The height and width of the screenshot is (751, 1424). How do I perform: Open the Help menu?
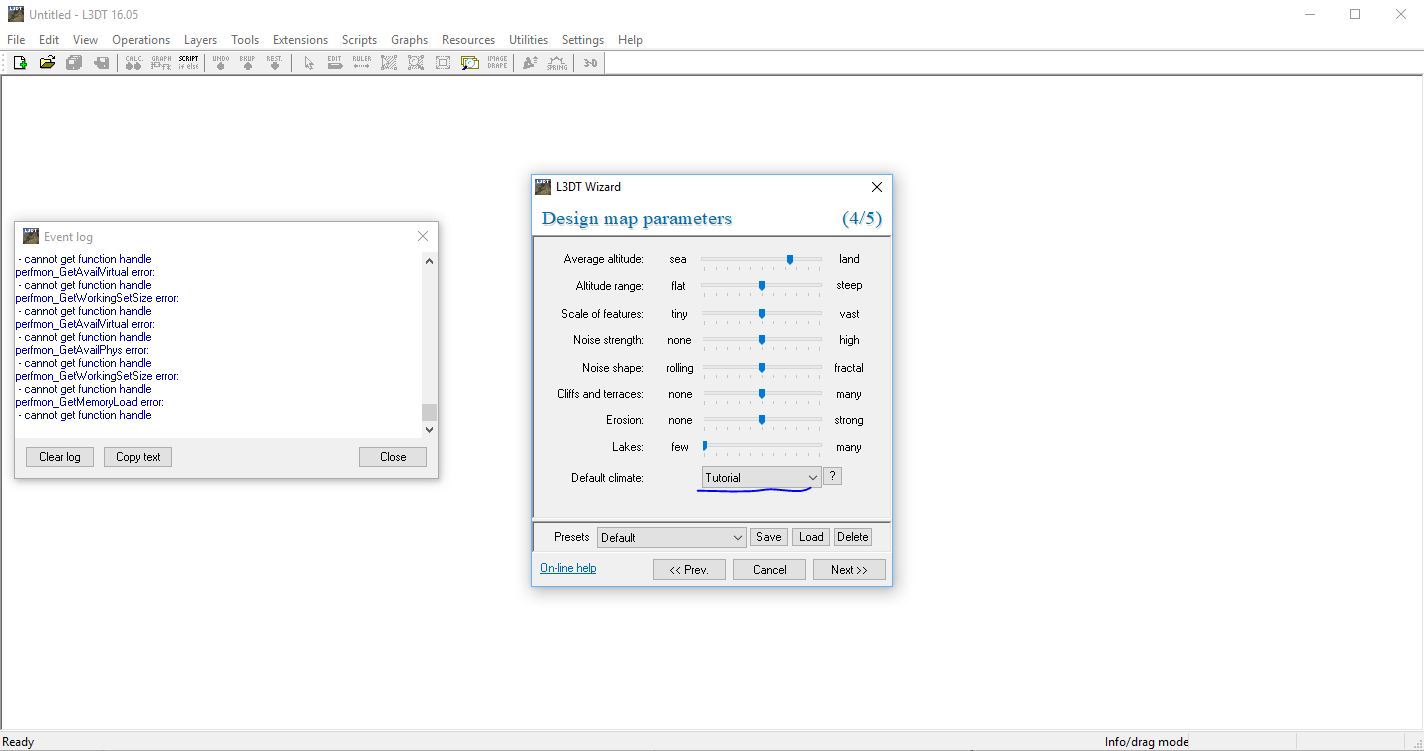[x=630, y=40]
